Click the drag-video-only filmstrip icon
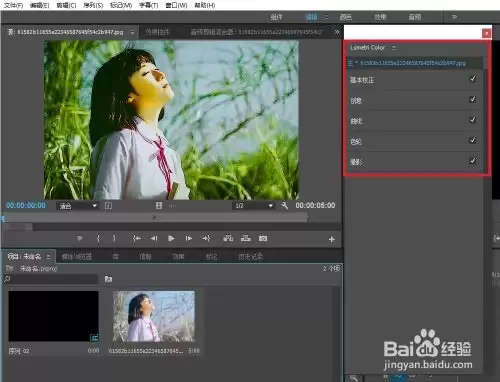 click(x=159, y=206)
